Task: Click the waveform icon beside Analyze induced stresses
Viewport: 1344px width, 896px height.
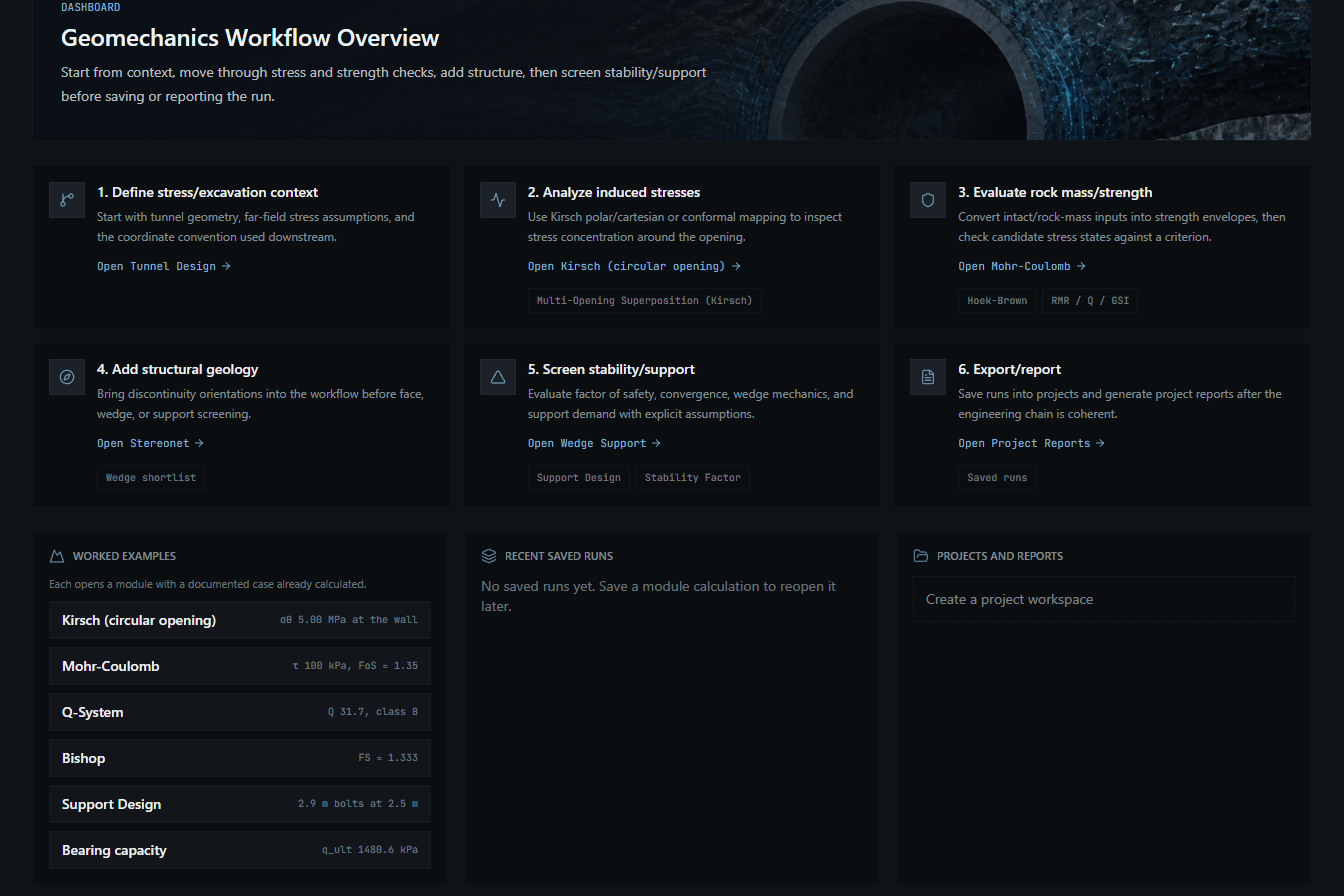Action: (498, 200)
